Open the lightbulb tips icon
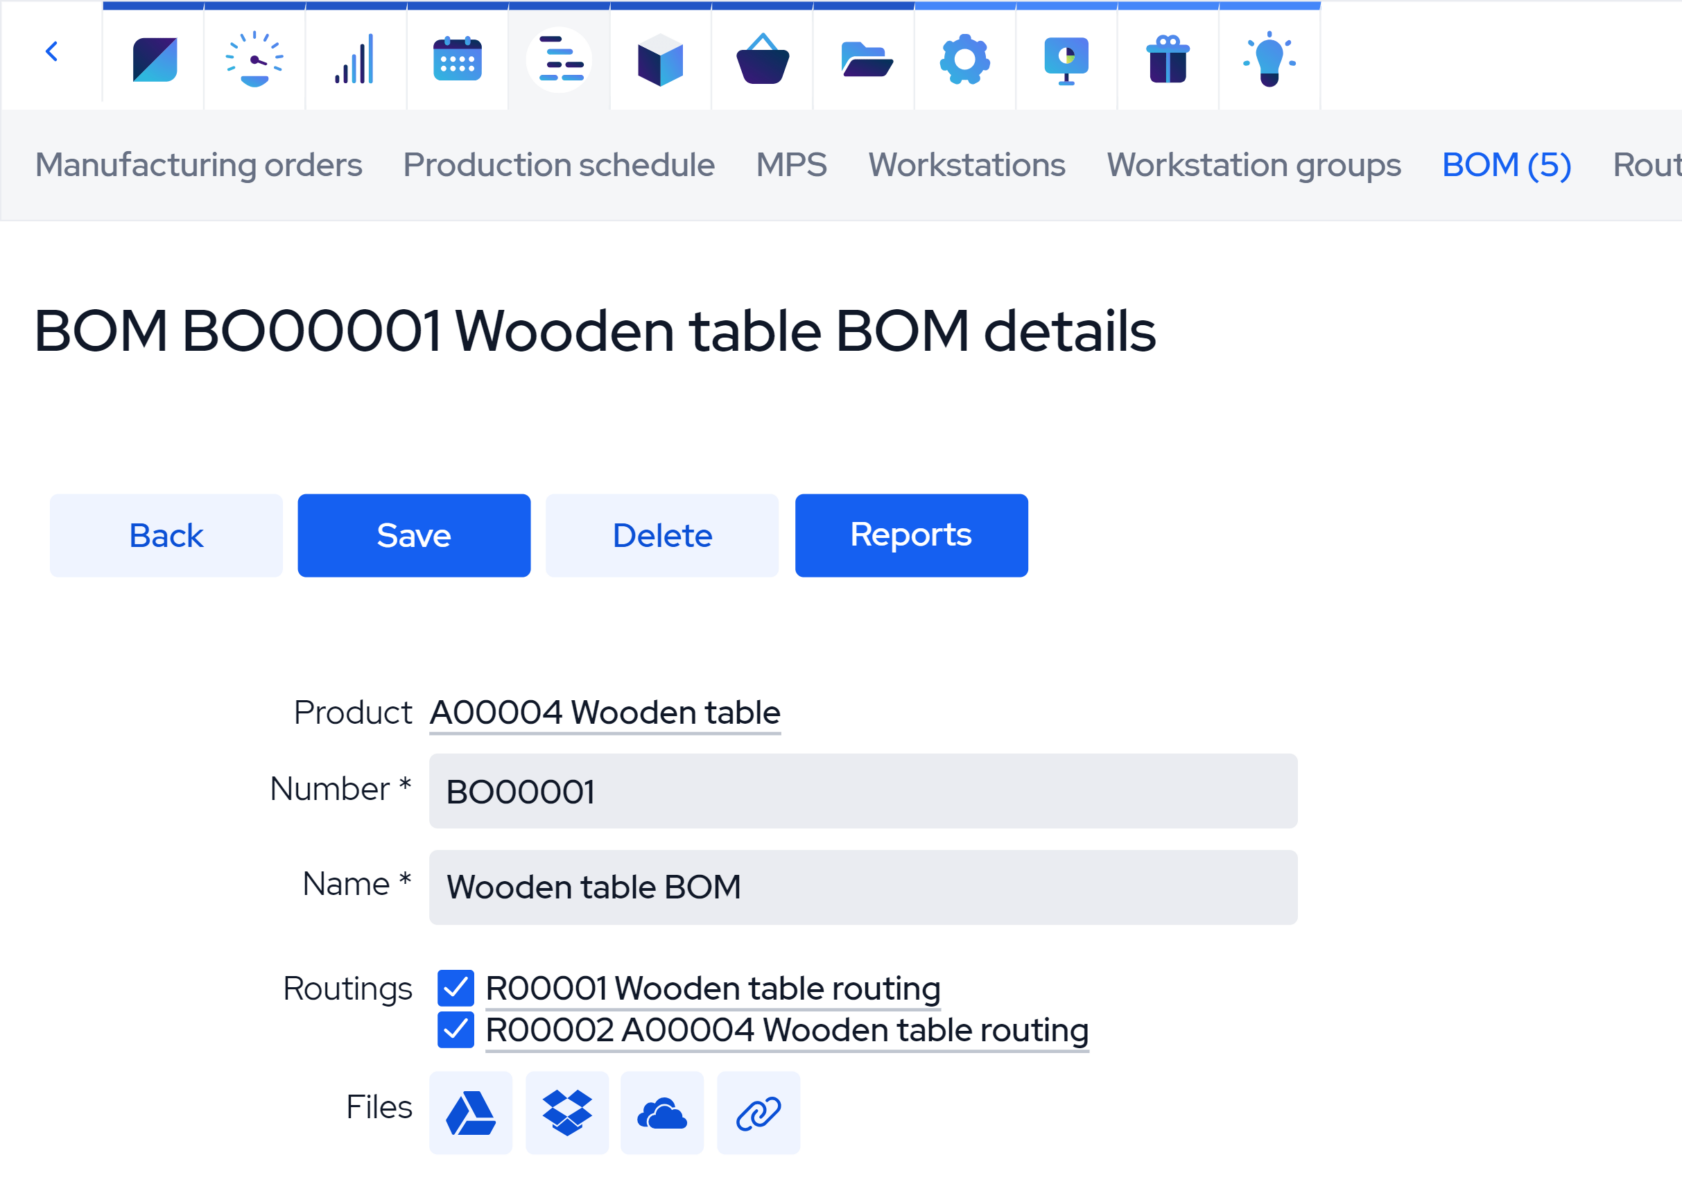The height and width of the screenshot is (1200, 1682). 1269,59
